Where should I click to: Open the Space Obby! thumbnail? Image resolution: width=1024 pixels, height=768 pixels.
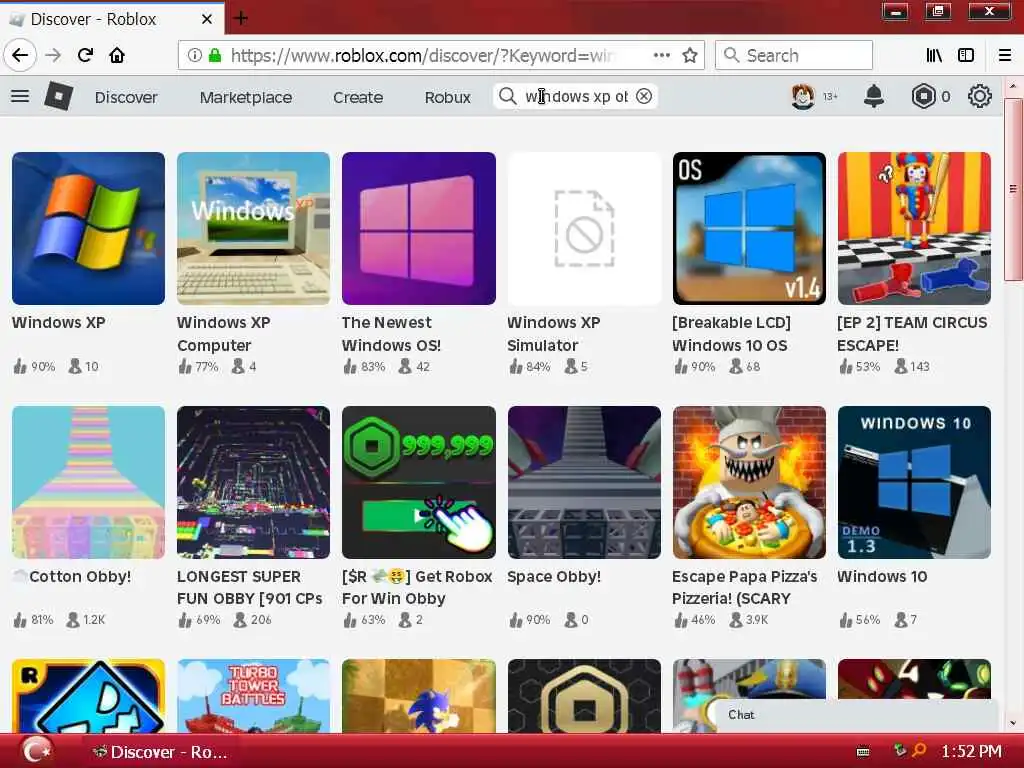[x=584, y=483]
